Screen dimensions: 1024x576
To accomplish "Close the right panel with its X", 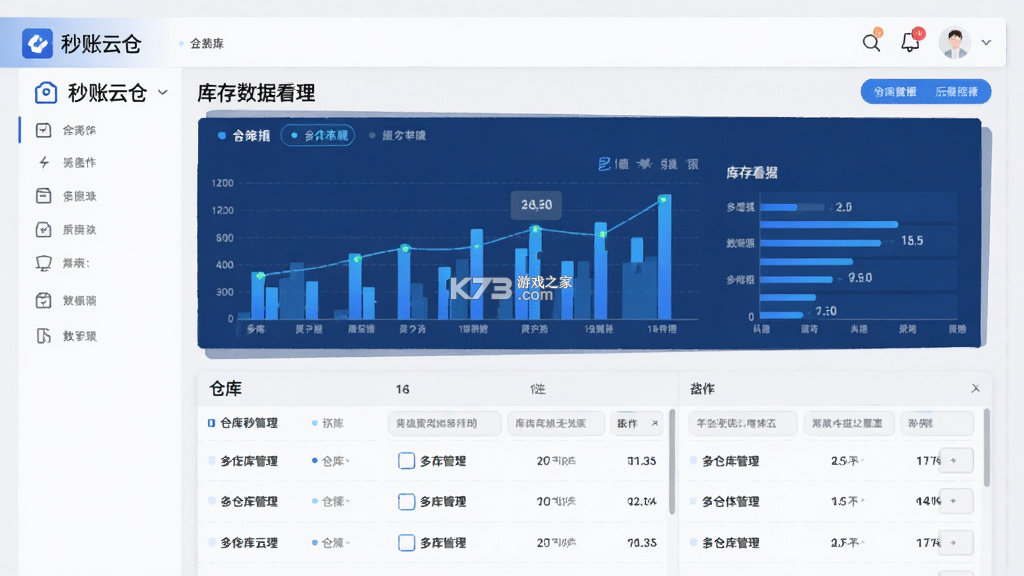I will pyautogui.click(x=975, y=388).
